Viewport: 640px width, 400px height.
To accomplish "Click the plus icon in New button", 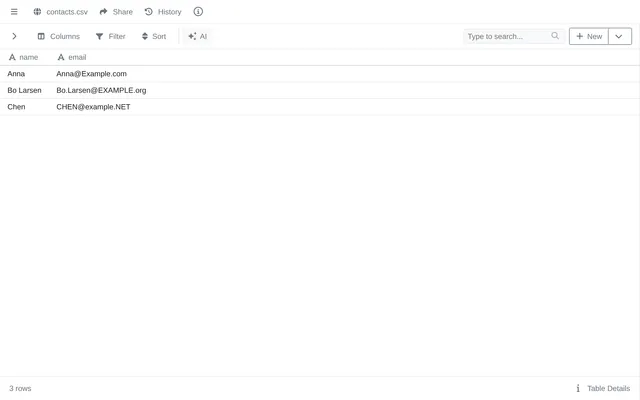I will 579,36.
